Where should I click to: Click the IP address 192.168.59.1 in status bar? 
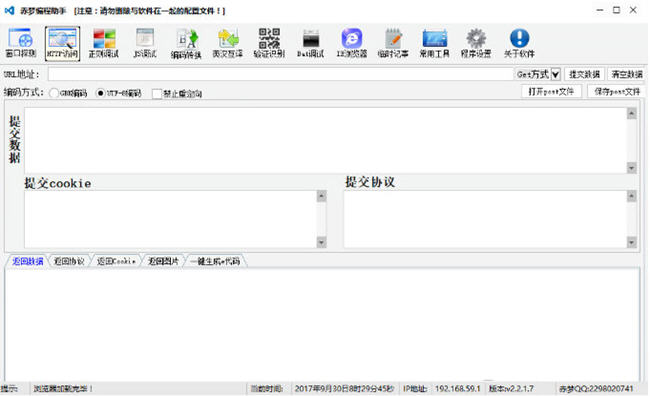click(x=457, y=389)
